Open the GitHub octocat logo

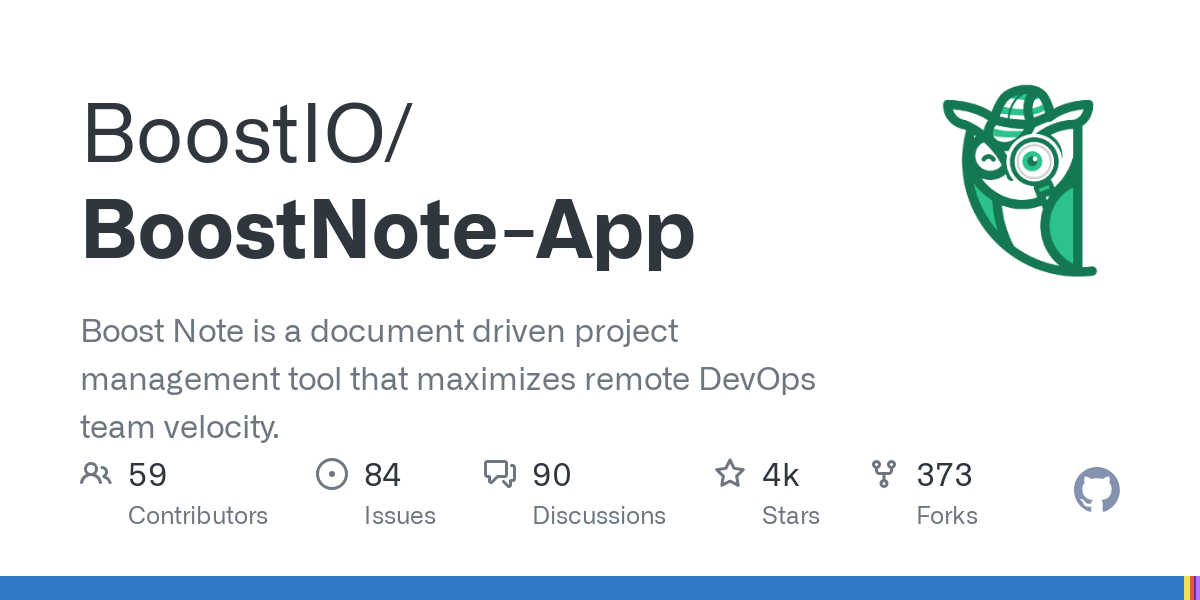(1096, 490)
